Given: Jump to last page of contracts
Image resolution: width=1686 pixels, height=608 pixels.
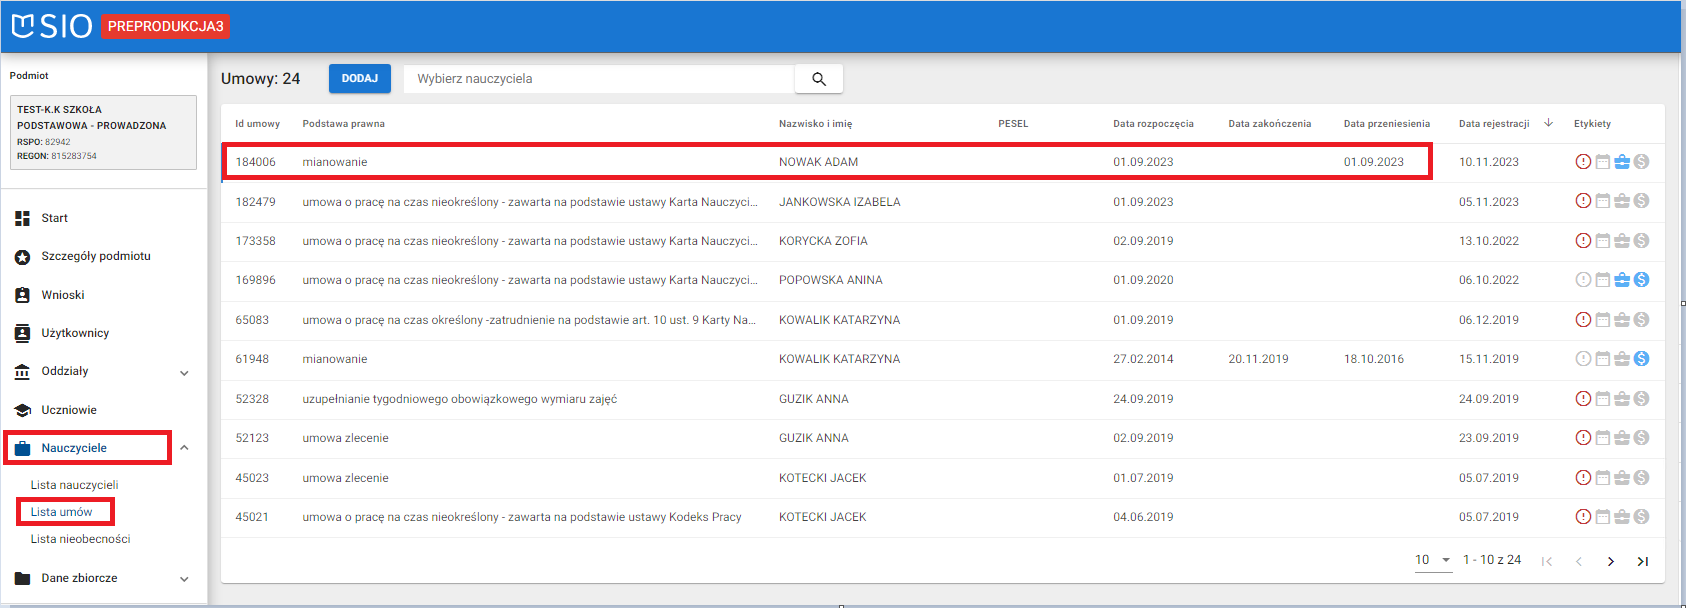Looking at the screenshot, I should (1642, 561).
